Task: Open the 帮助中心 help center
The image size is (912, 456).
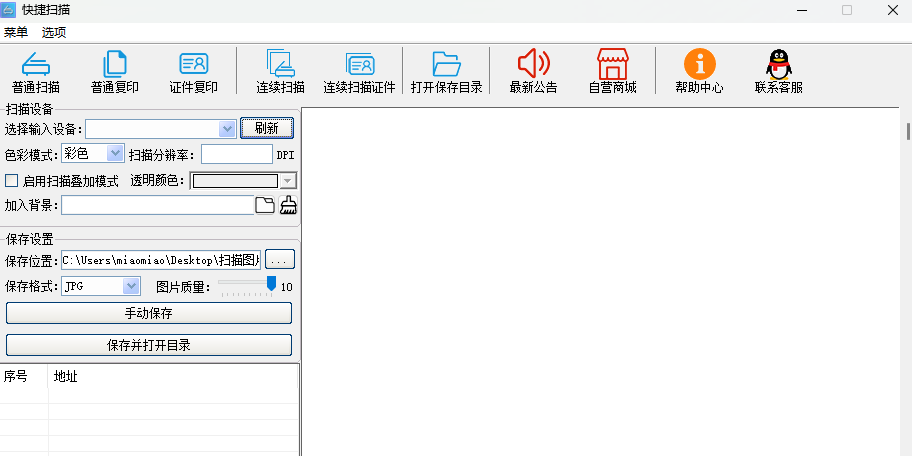Action: point(699,66)
